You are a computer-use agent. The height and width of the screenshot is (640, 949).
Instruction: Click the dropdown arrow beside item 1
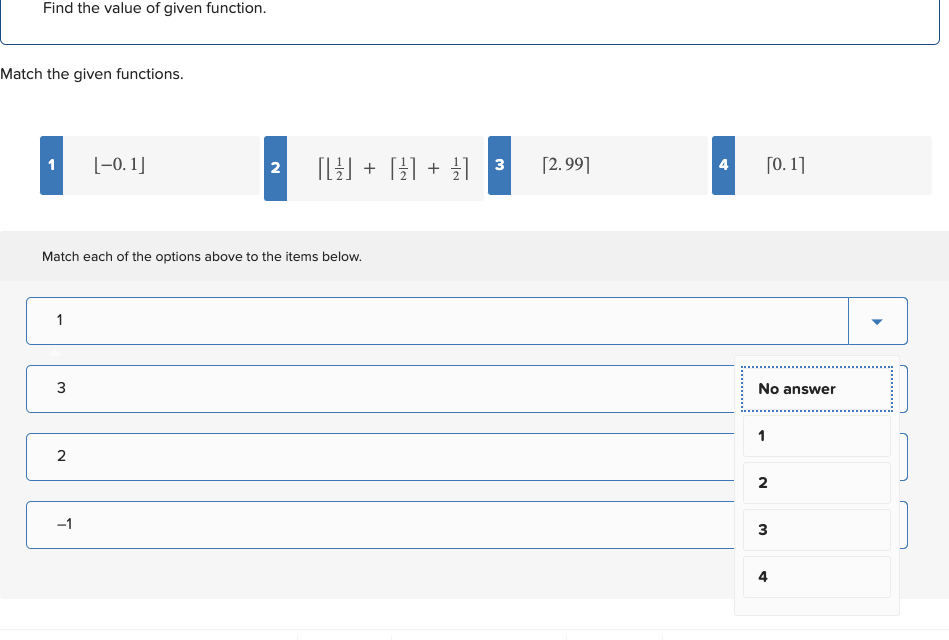pyautogui.click(x=877, y=320)
